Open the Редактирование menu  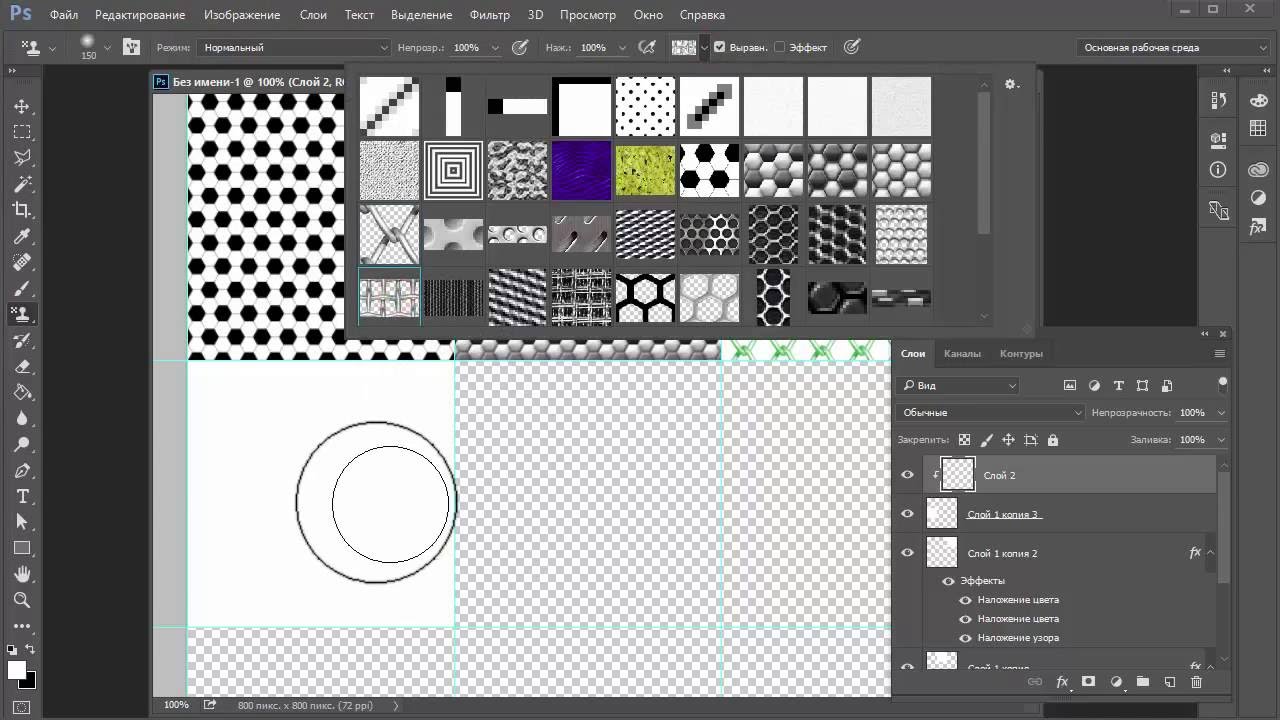point(140,15)
